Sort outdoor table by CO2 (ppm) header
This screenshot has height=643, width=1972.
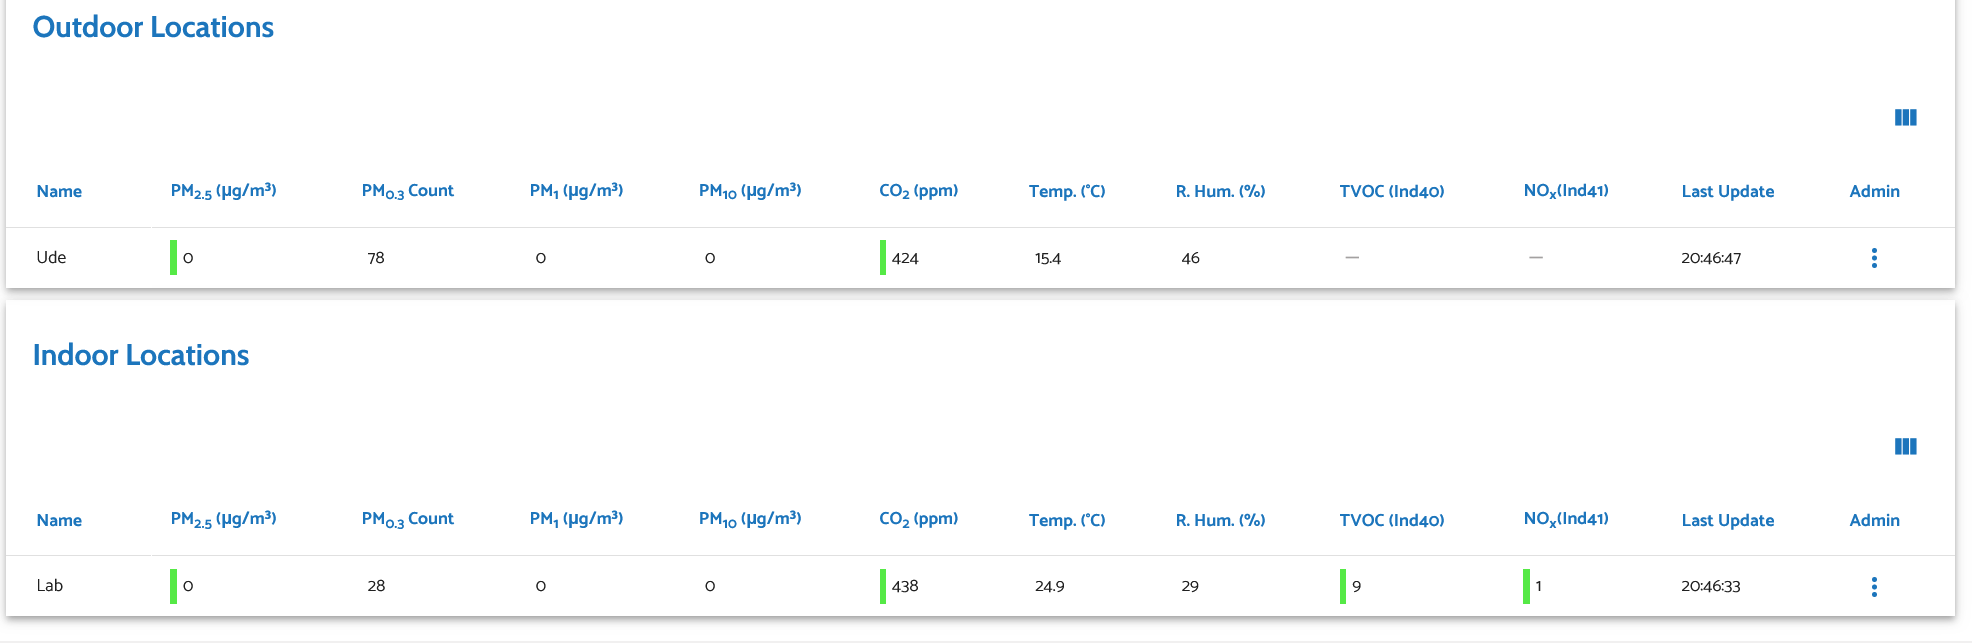[918, 191]
